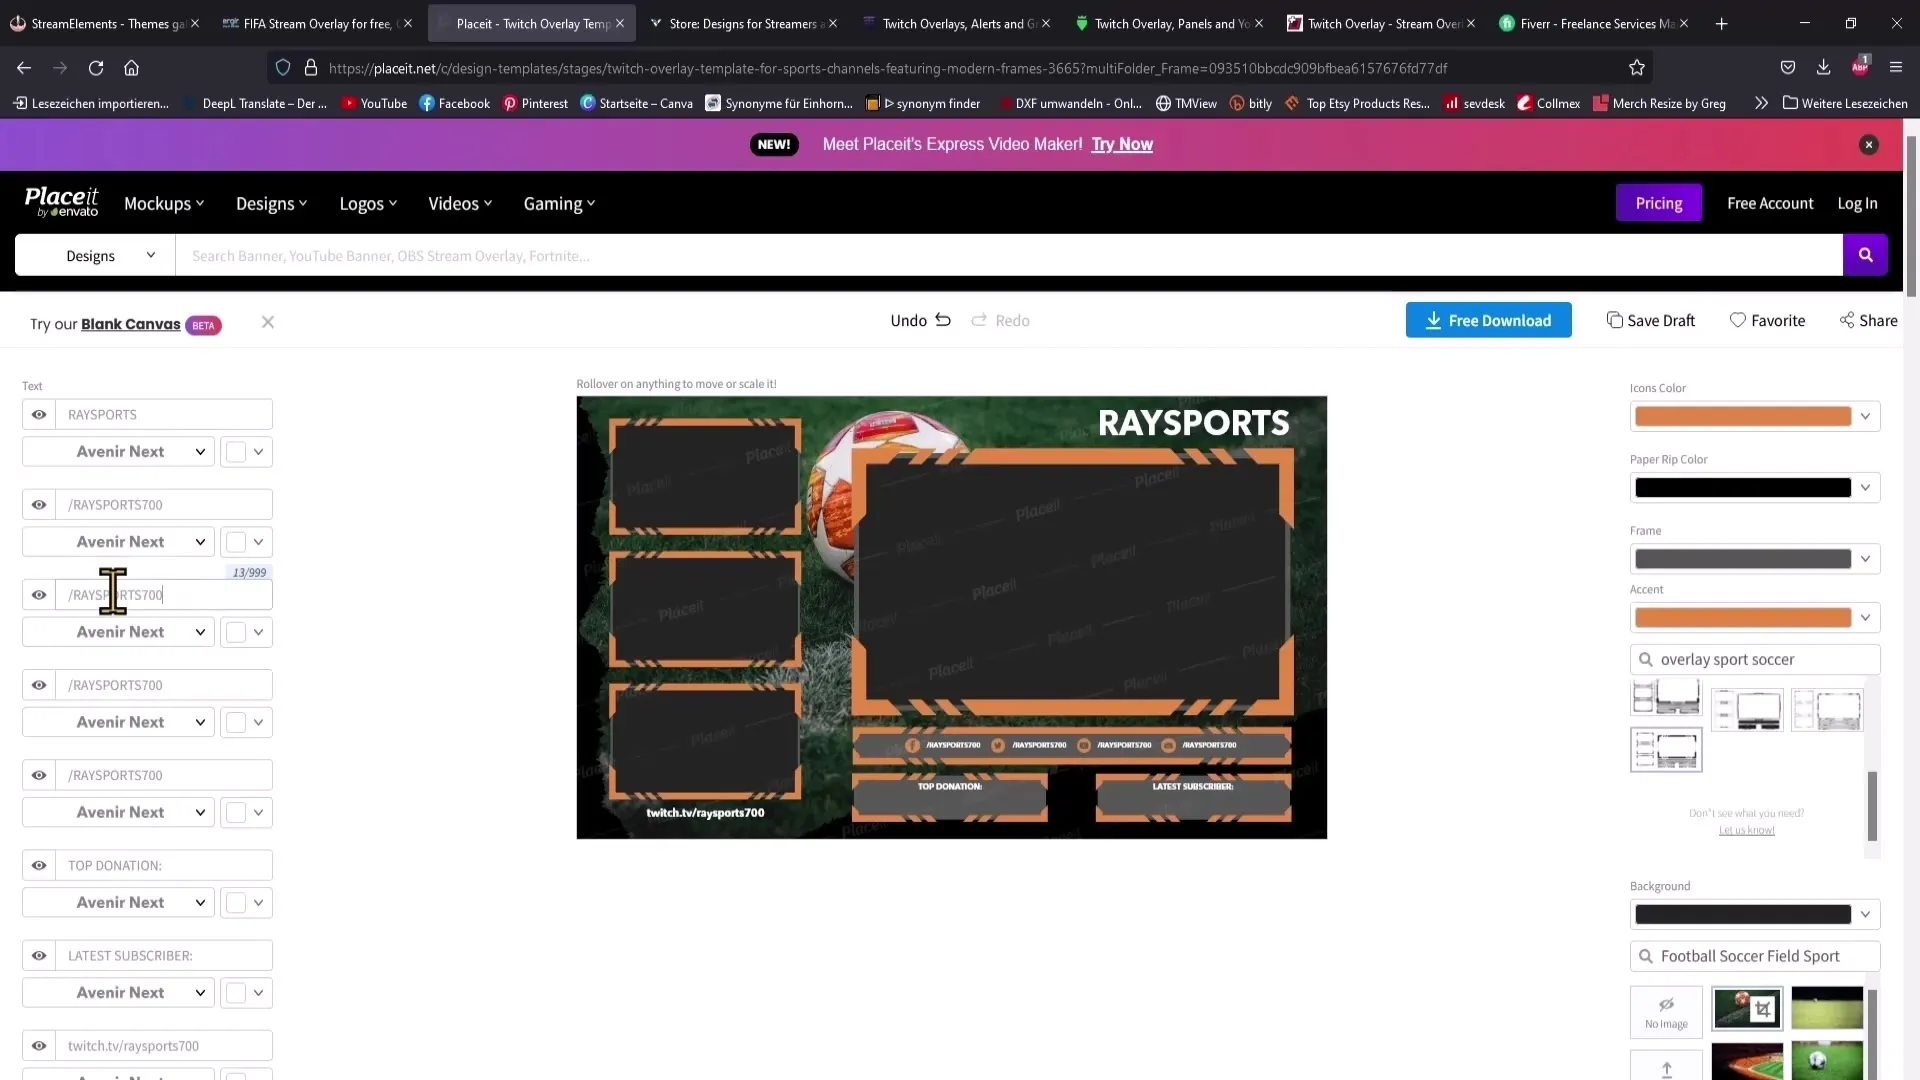Screen dimensions: 1920x1080
Task: Open the Blank Canvas link
Action: pos(131,324)
